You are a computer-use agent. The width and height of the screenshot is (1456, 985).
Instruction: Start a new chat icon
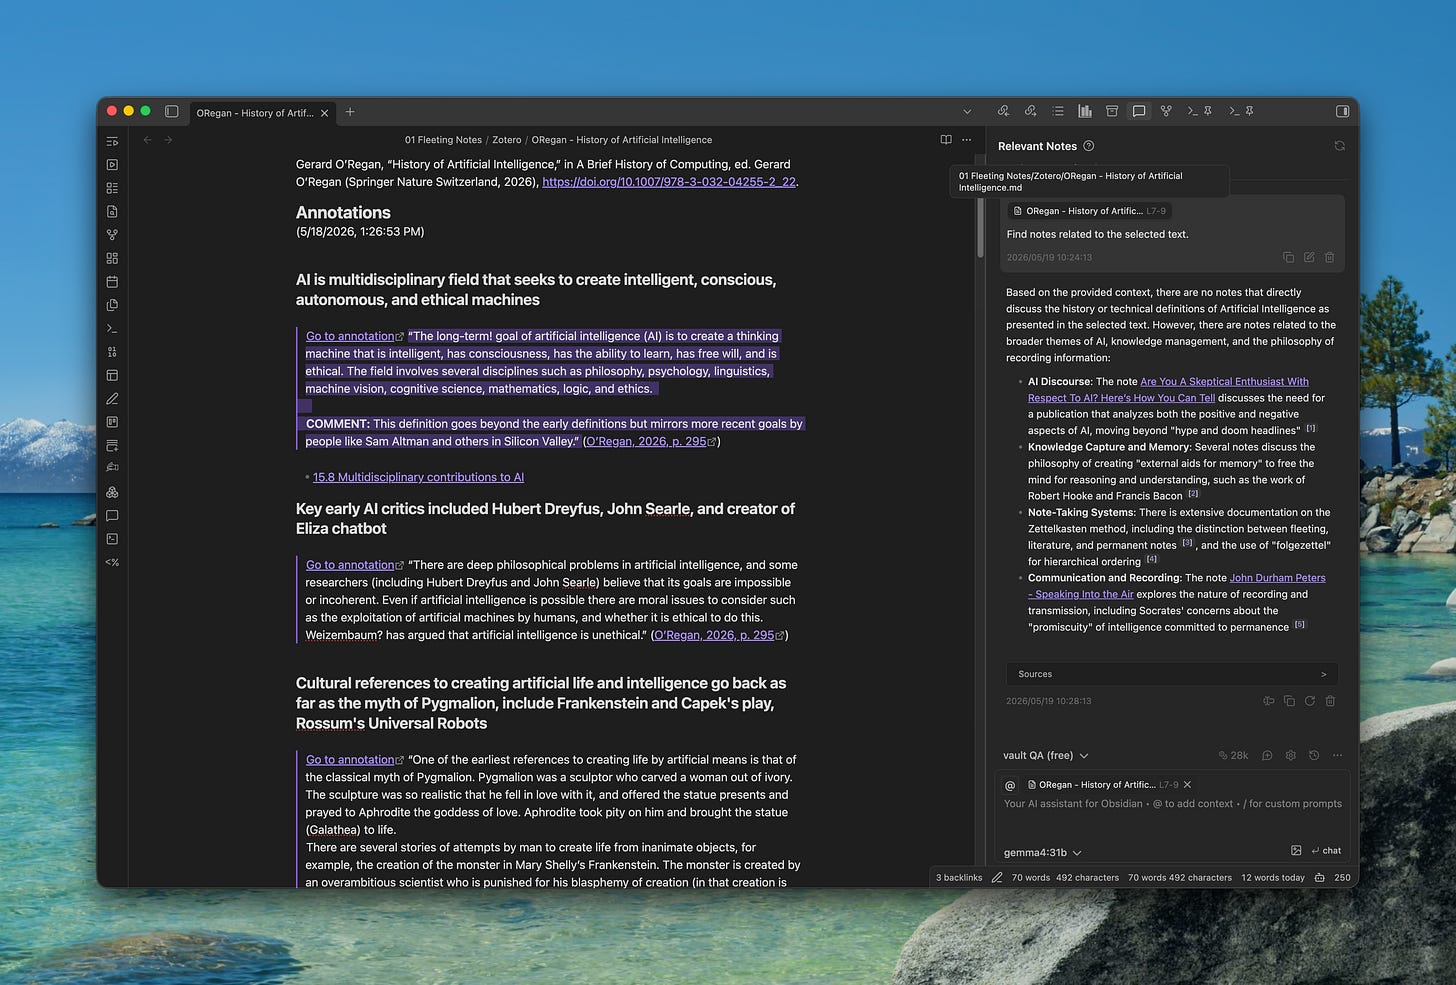(1267, 755)
